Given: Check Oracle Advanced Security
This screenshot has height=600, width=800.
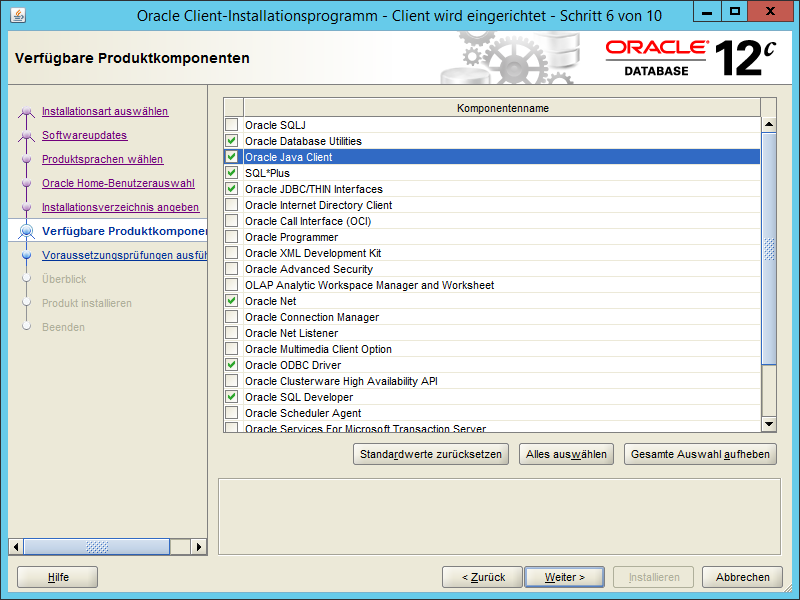Looking at the screenshot, I should [232, 269].
